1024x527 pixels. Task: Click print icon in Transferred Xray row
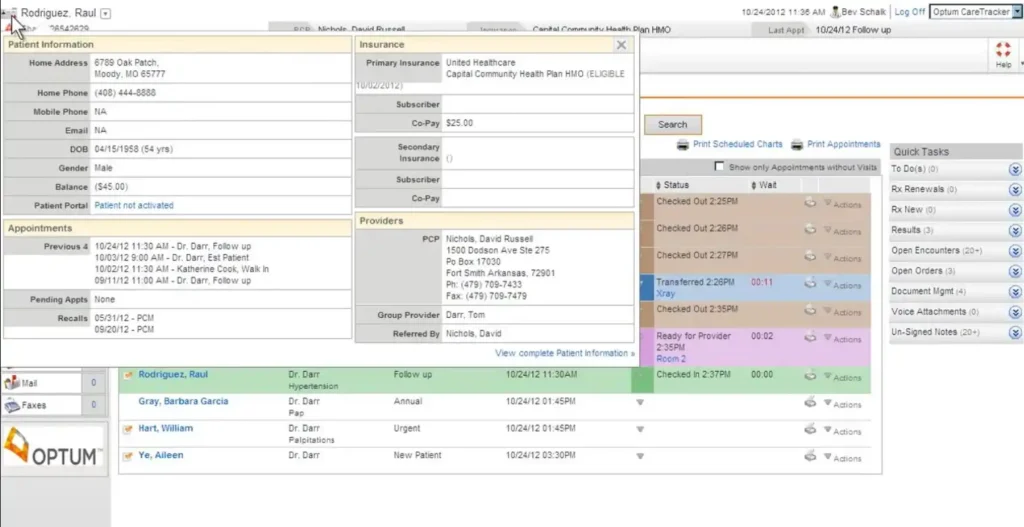pyautogui.click(x=810, y=284)
